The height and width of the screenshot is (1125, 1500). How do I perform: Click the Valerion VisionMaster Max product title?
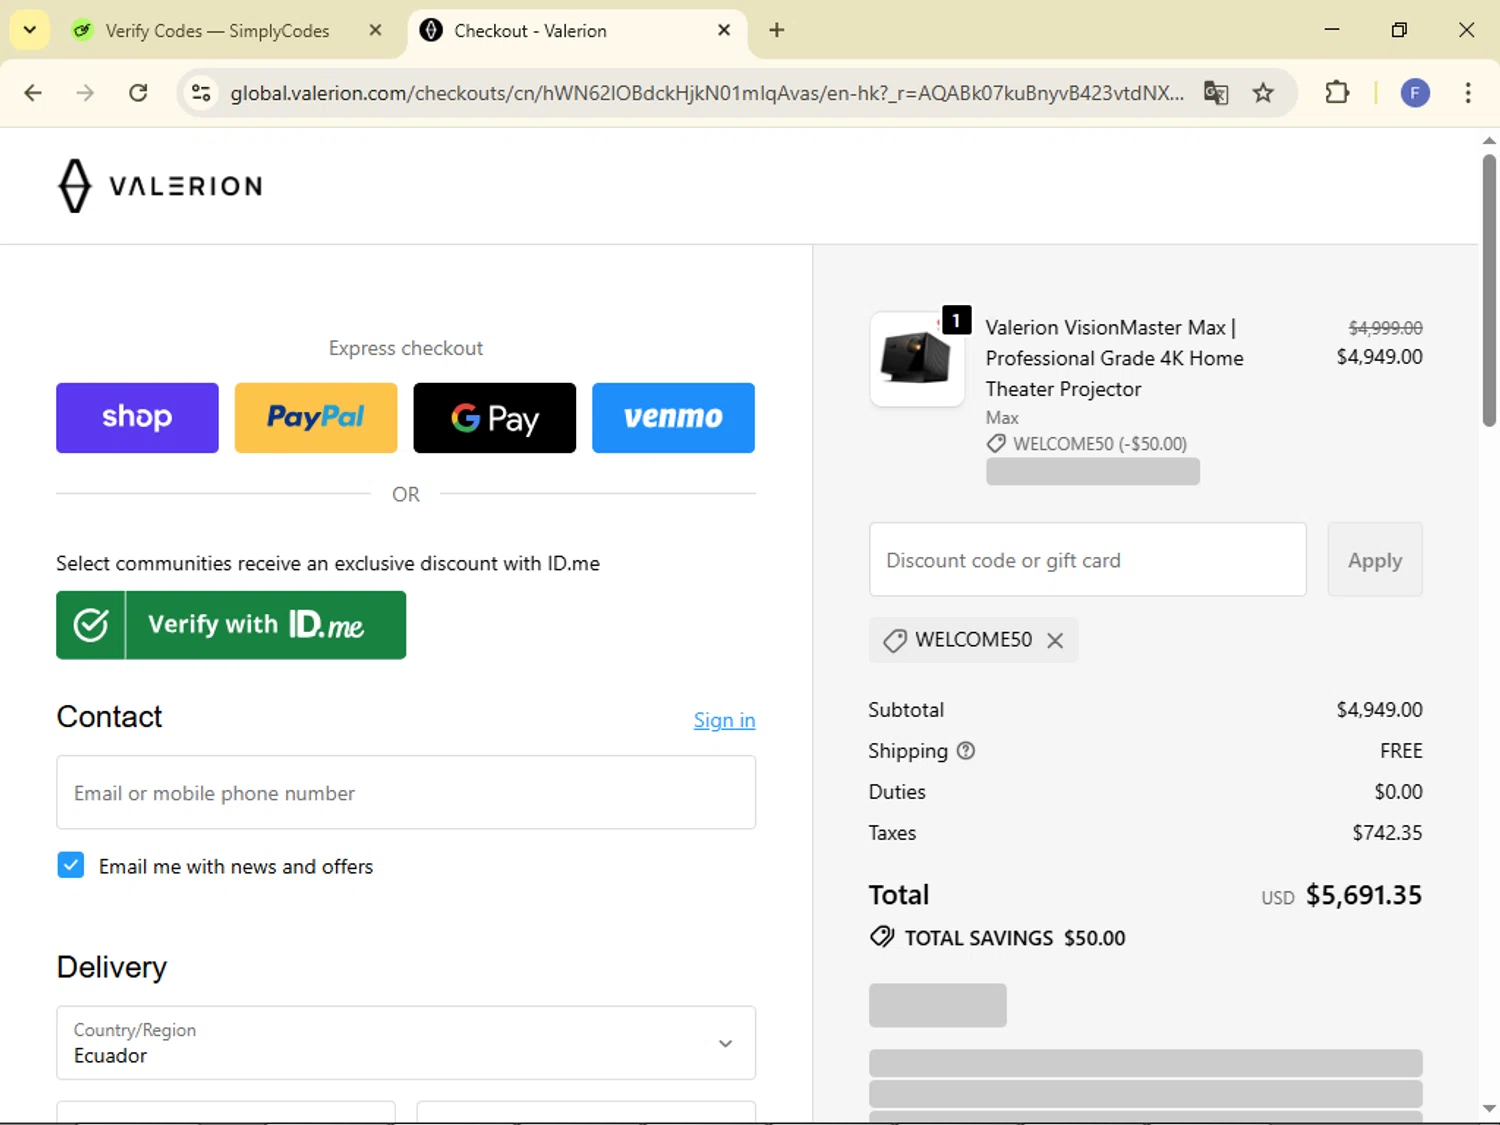[1114, 358]
